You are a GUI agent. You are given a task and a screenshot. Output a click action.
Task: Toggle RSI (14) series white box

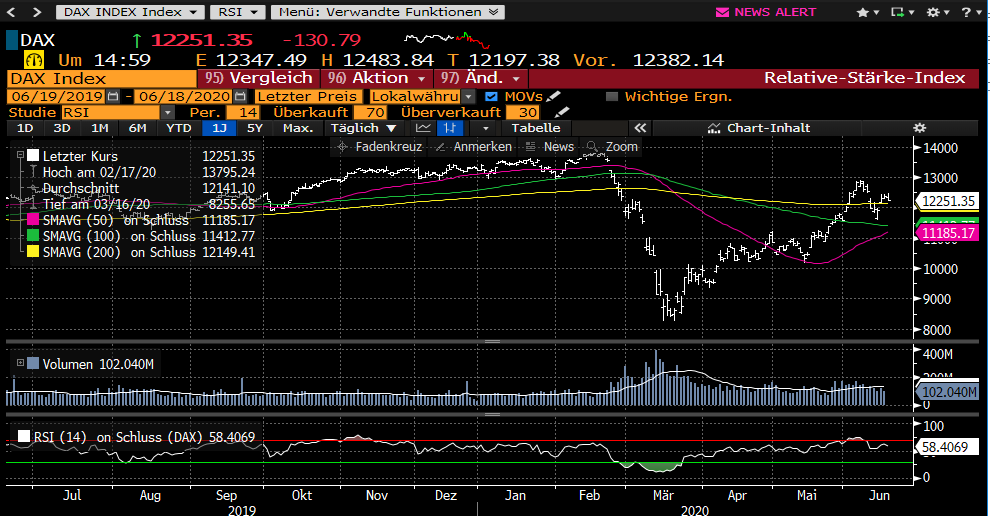pos(24,436)
